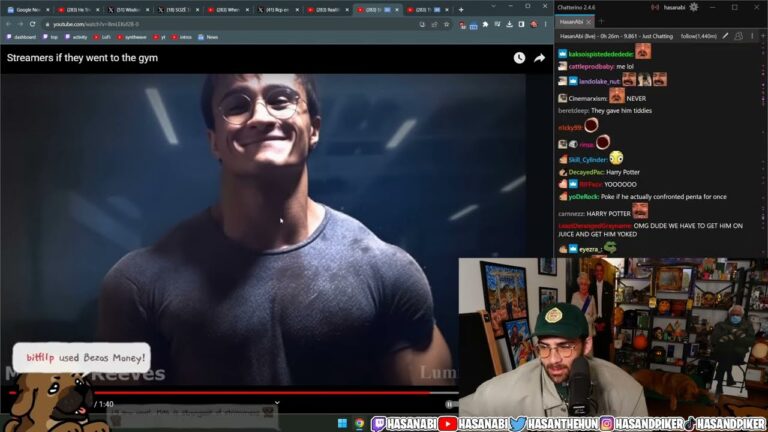Image resolution: width=768 pixels, height=432 pixels.
Task: Add a new Chatterino tab with plus
Action: pyautogui.click(x=601, y=22)
